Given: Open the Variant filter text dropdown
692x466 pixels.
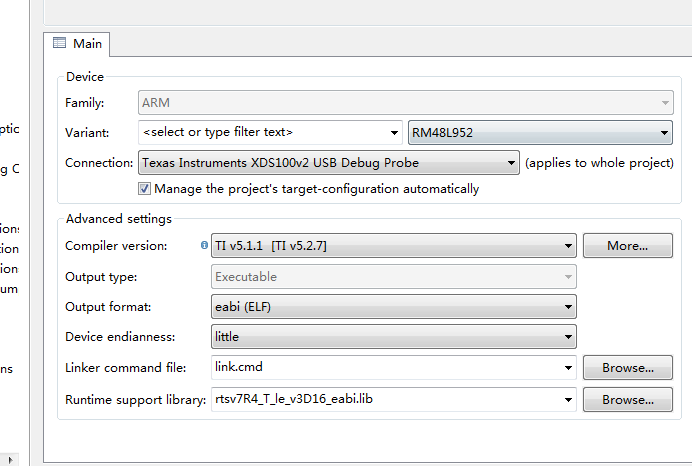Looking at the screenshot, I should [394, 132].
